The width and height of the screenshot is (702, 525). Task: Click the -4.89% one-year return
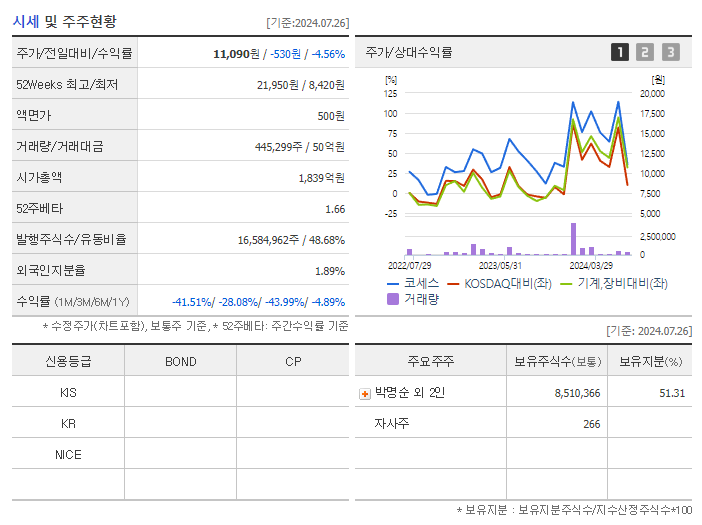coord(328,302)
